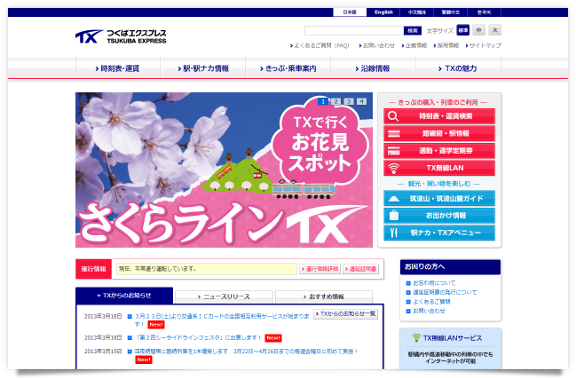Image resolution: width=576 pixels, height=378 pixels.
Task: Set font size to 標準
Action: (x=463, y=30)
